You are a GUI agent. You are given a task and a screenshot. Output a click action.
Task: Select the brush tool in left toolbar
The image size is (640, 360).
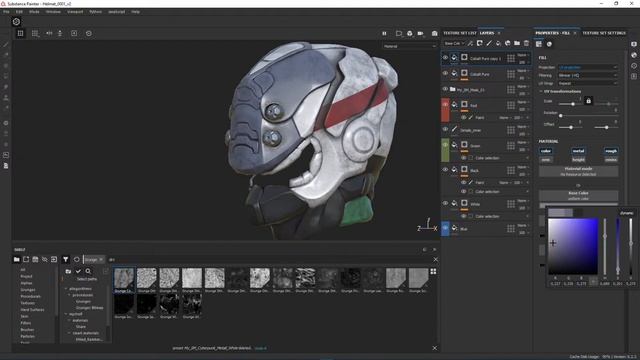click(x=6, y=44)
